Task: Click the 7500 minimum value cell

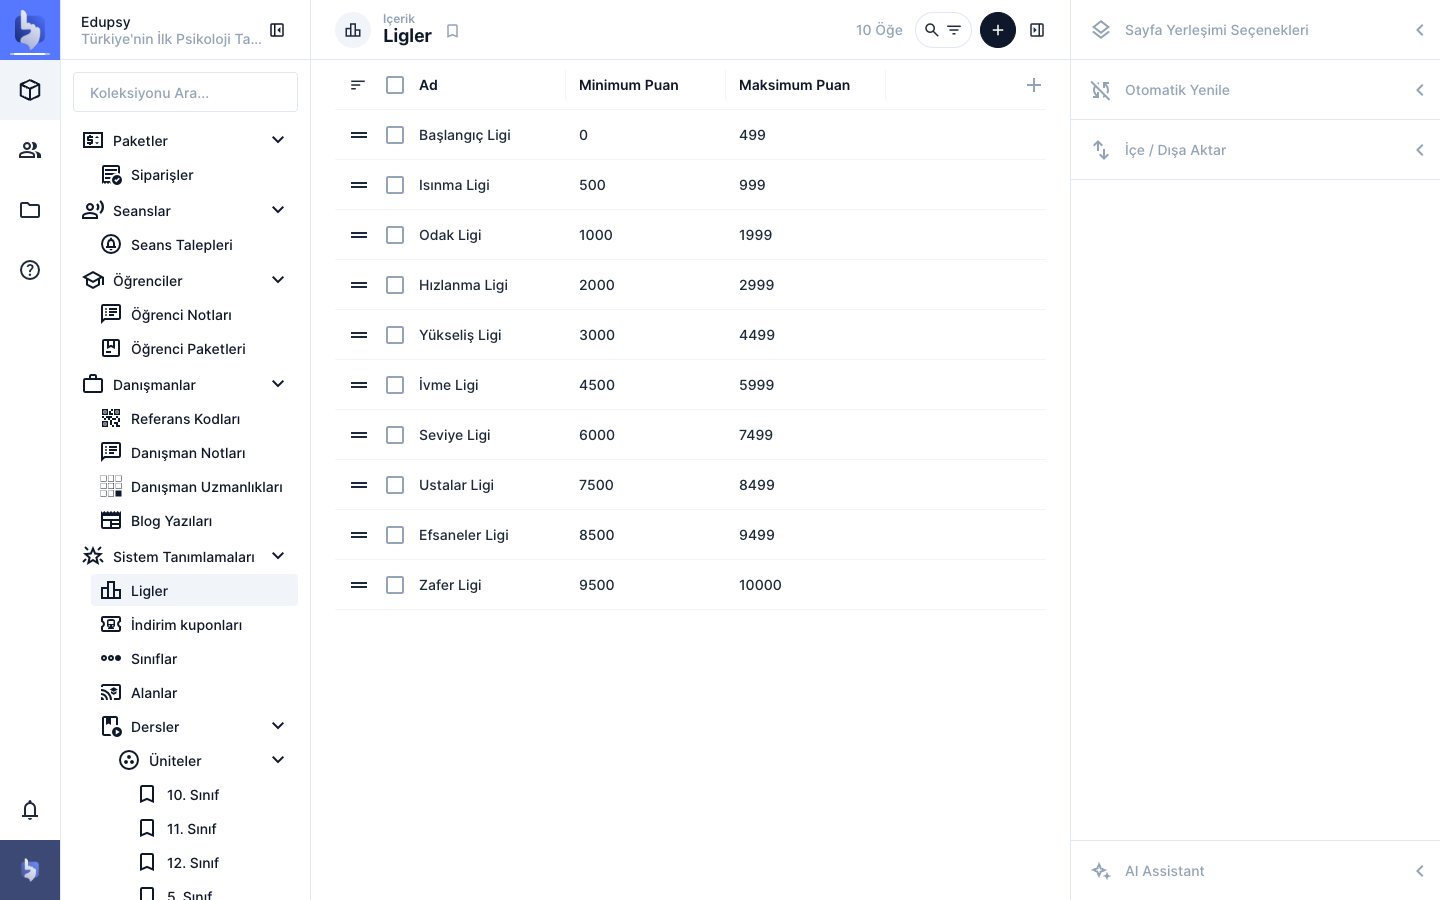Action: [596, 485]
